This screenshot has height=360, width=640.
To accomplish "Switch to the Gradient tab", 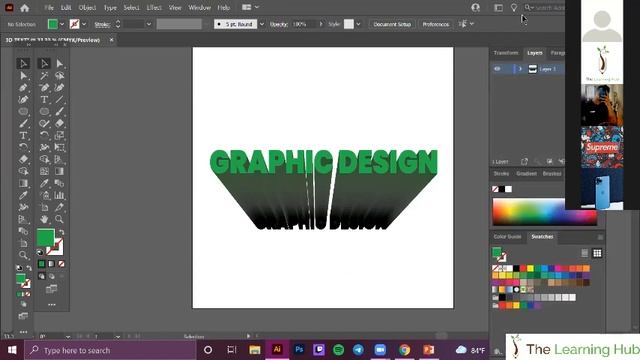I will pos(526,174).
